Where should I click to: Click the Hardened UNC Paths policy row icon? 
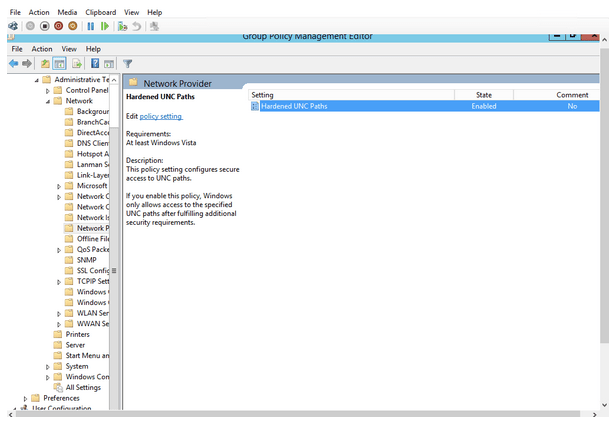click(255, 106)
